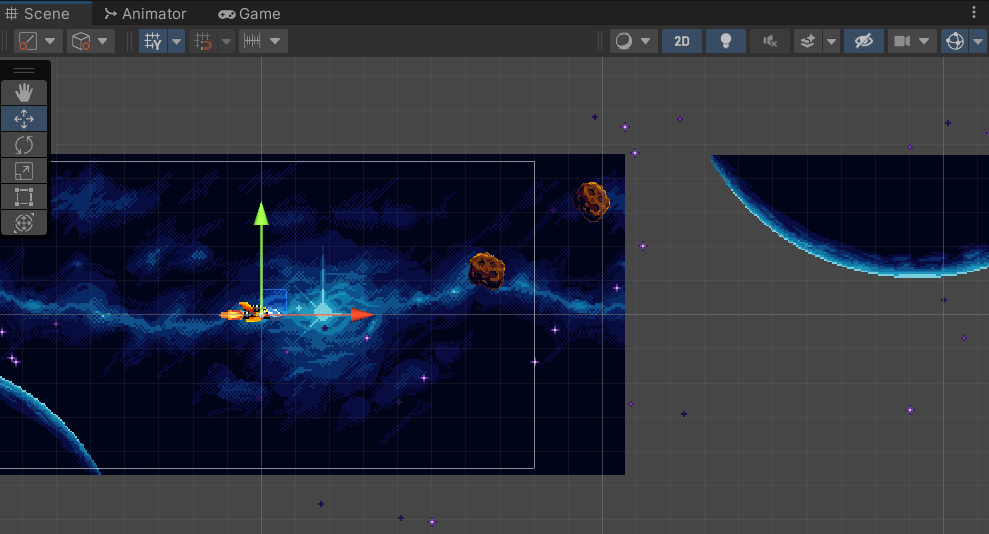Select the upper asteroid object

tap(592, 201)
